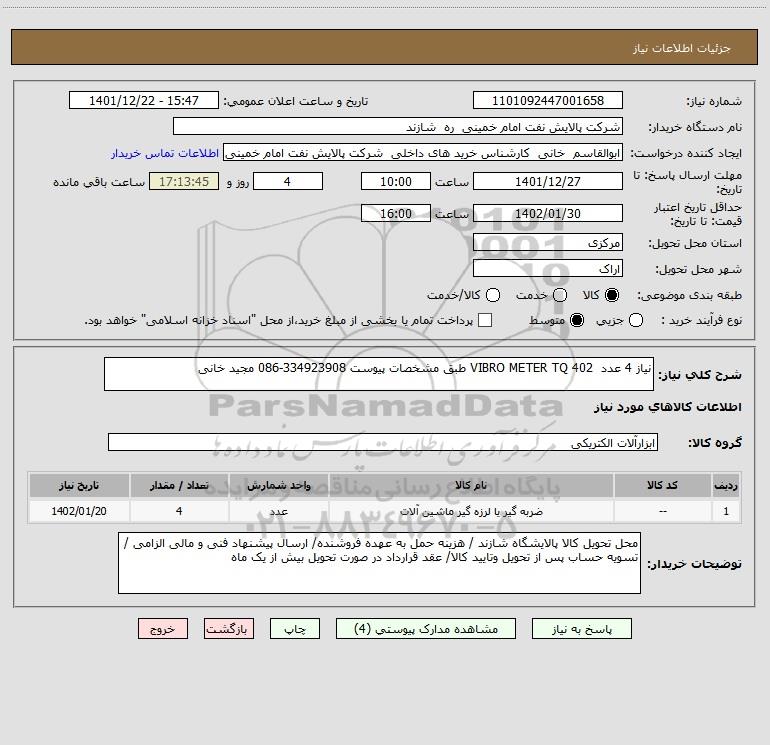The height and width of the screenshot is (745, 770).
Task: Click the goods group field ابزارآلات الکتریکی
Action: [x=383, y=442]
